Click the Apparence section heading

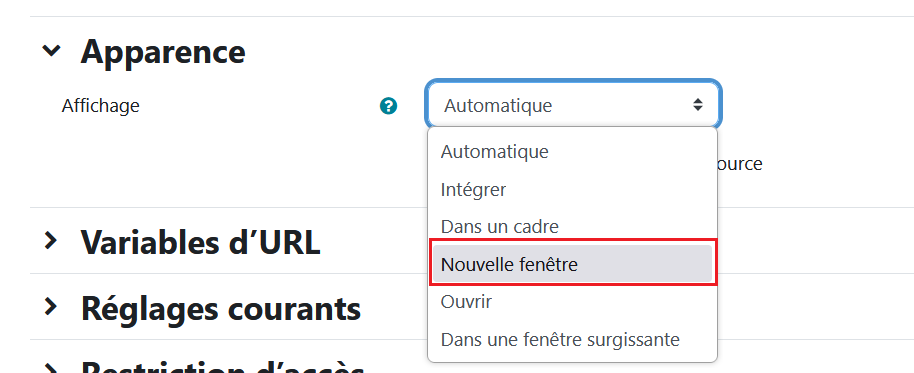pyautogui.click(x=163, y=51)
